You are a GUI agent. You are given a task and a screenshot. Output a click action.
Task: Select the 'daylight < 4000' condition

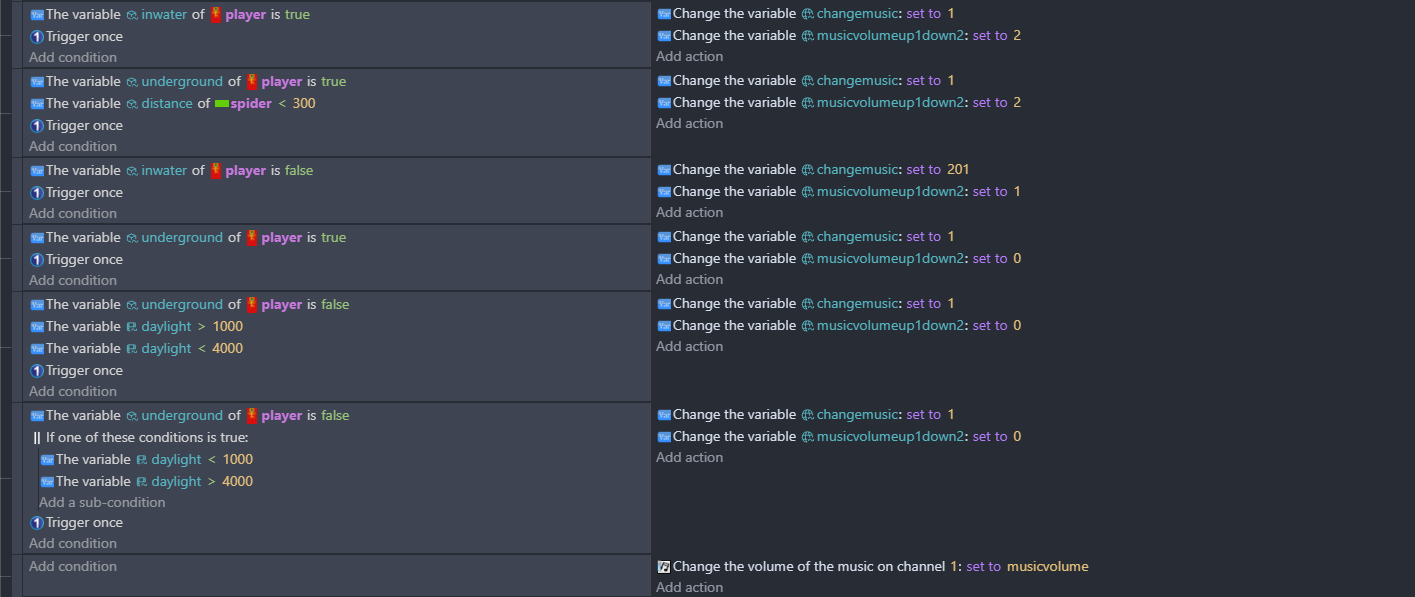[x=144, y=349]
